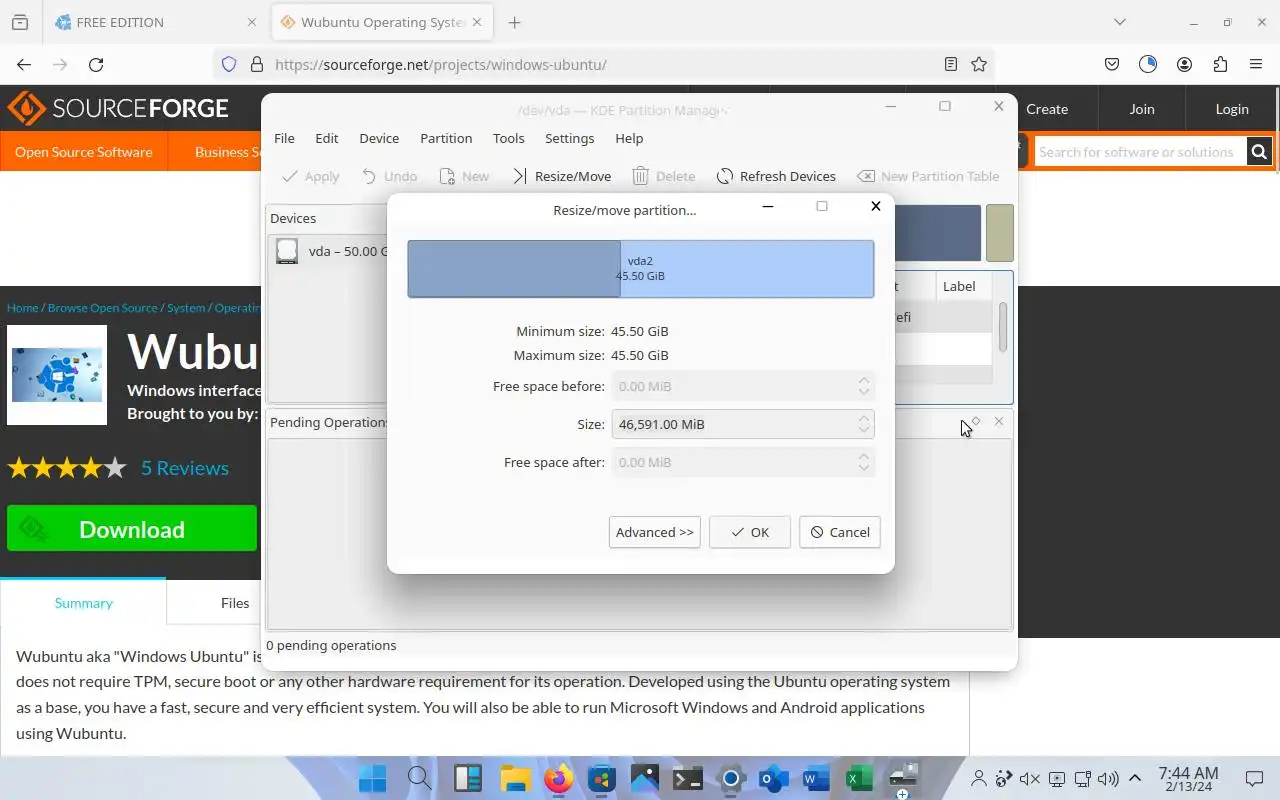Expand the Advanced >> options

(655, 532)
